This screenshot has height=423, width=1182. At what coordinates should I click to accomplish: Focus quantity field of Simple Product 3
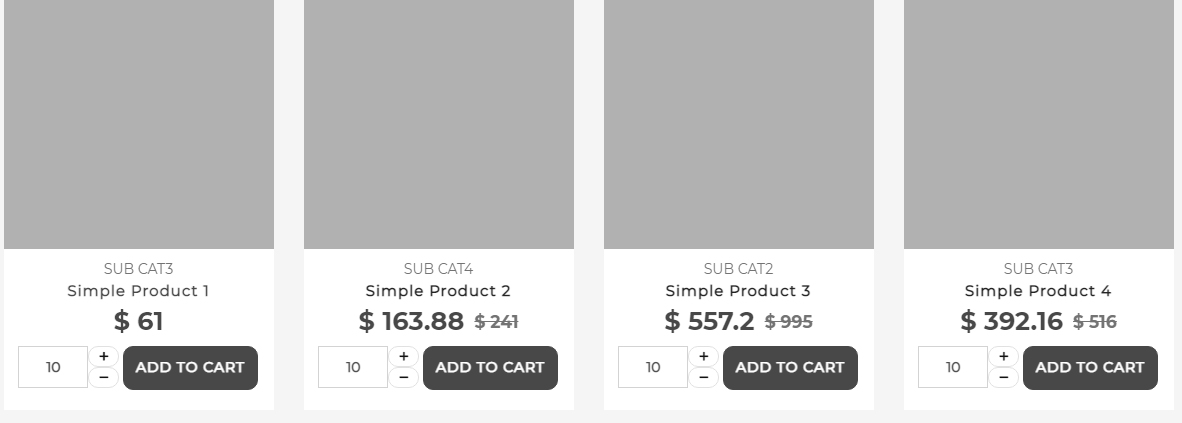click(x=653, y=367)
